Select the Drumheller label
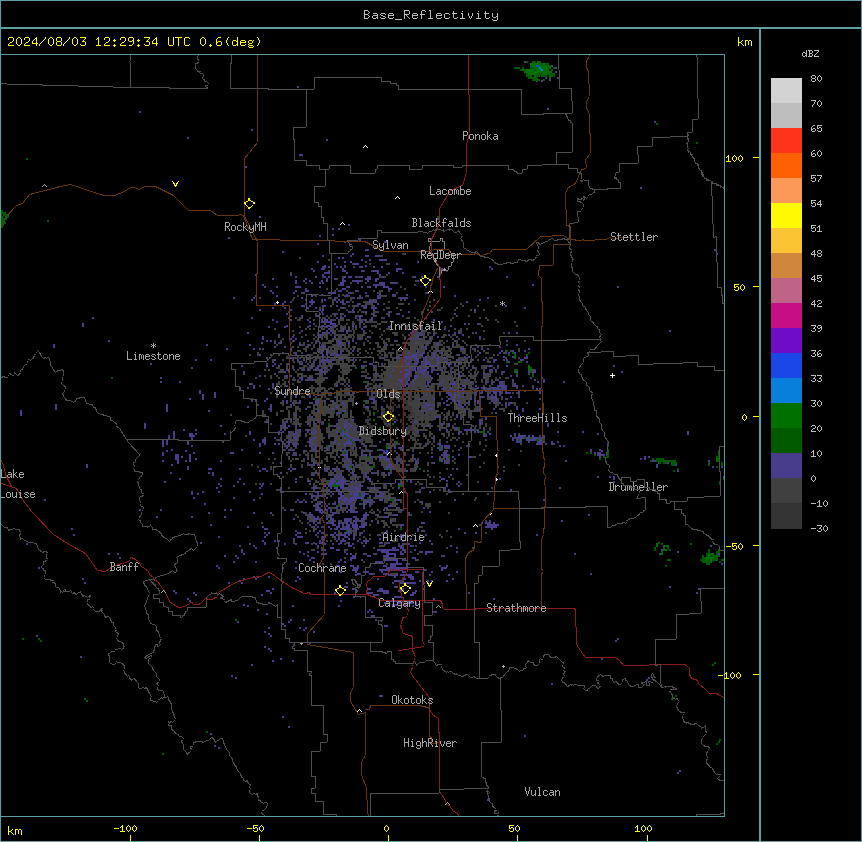The height and width of the screenshot is (842, 862). (638, 487)
